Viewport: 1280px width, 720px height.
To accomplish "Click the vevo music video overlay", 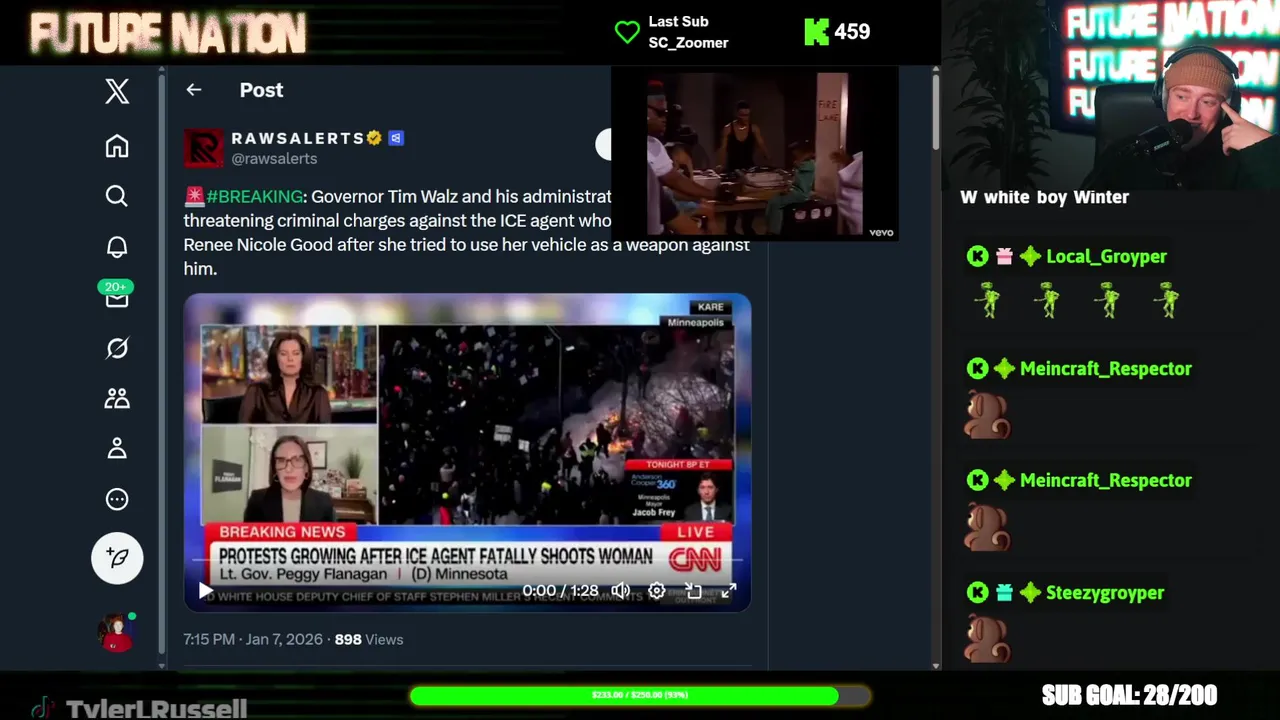I will click(755, 154).
